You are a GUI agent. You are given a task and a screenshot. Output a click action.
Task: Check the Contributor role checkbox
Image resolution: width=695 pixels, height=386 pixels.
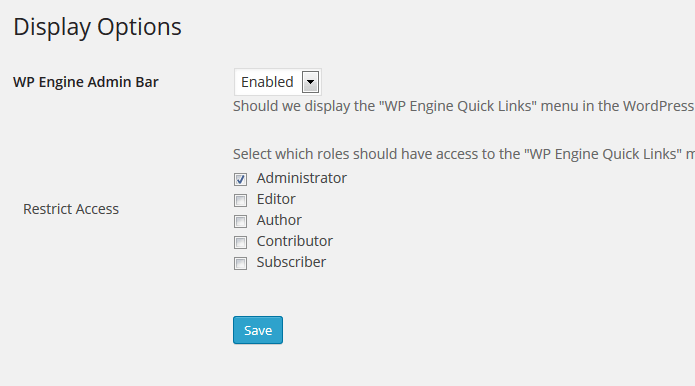240,242
